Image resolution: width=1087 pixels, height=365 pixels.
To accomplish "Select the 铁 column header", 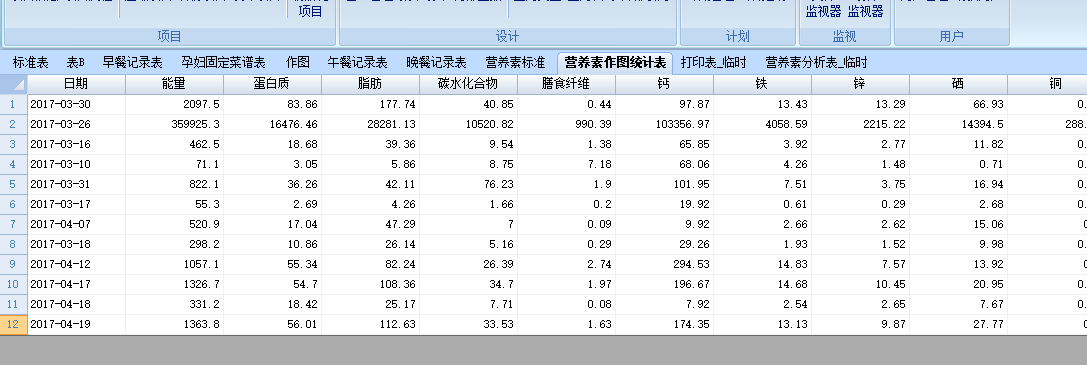I will (762, 84).
